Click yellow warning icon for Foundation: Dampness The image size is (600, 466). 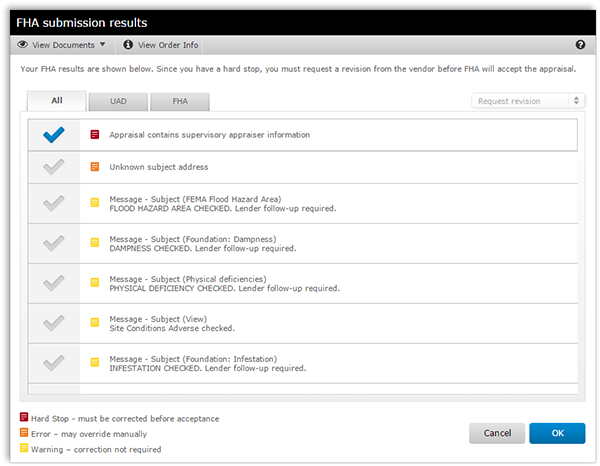click(95, 243)
